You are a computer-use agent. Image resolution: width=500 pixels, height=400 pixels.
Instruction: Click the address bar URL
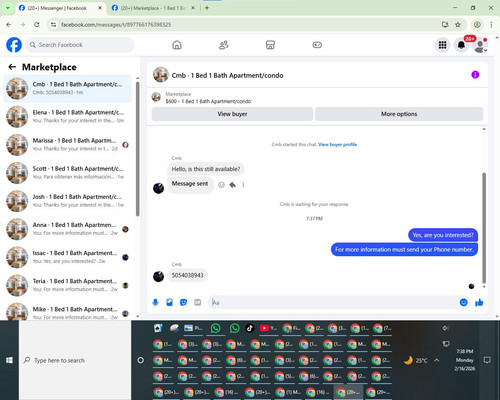[116, 25]
